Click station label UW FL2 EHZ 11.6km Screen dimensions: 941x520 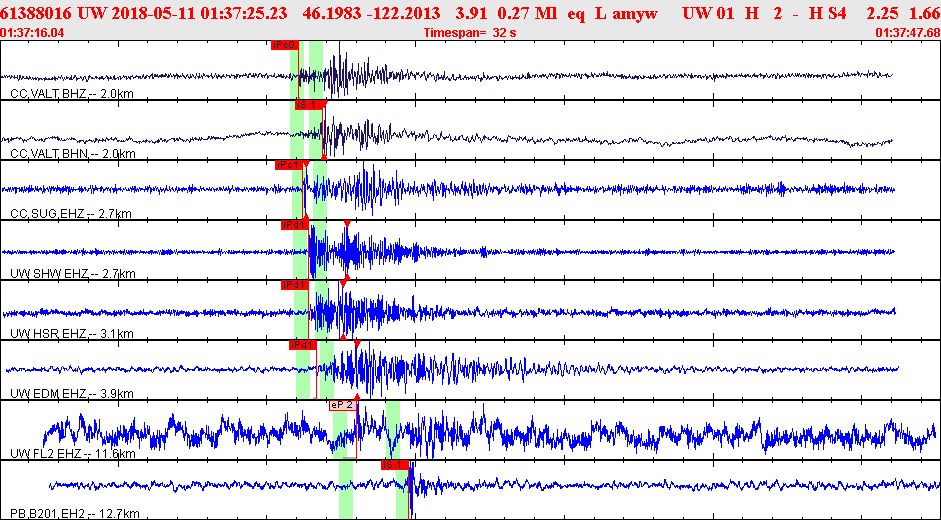point(73,454)
